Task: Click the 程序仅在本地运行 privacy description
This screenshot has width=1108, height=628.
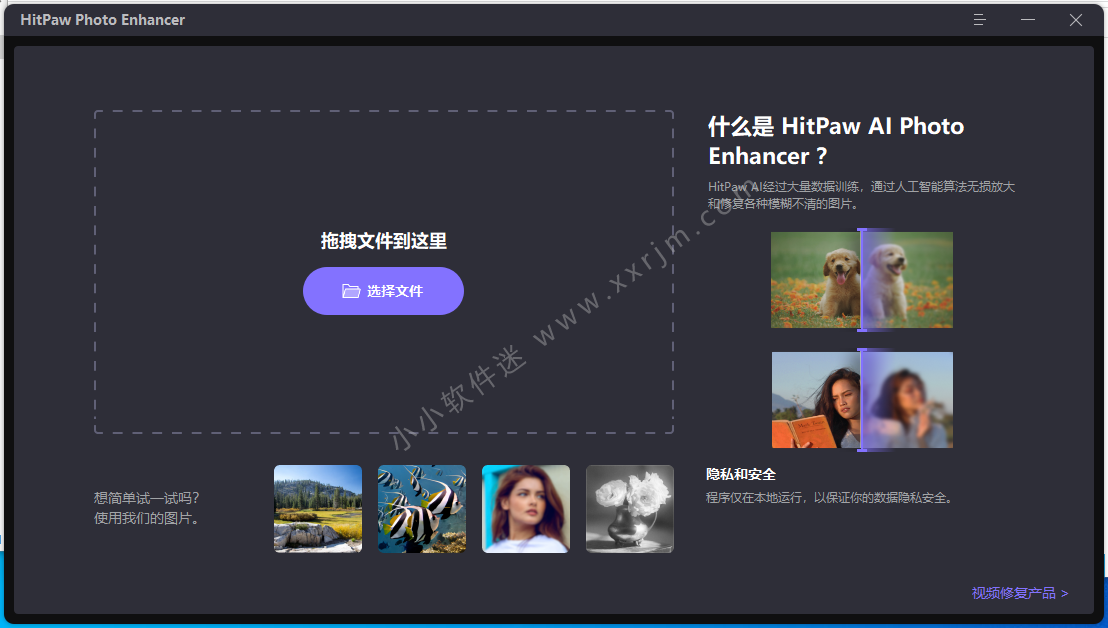Action: (832, 498)
